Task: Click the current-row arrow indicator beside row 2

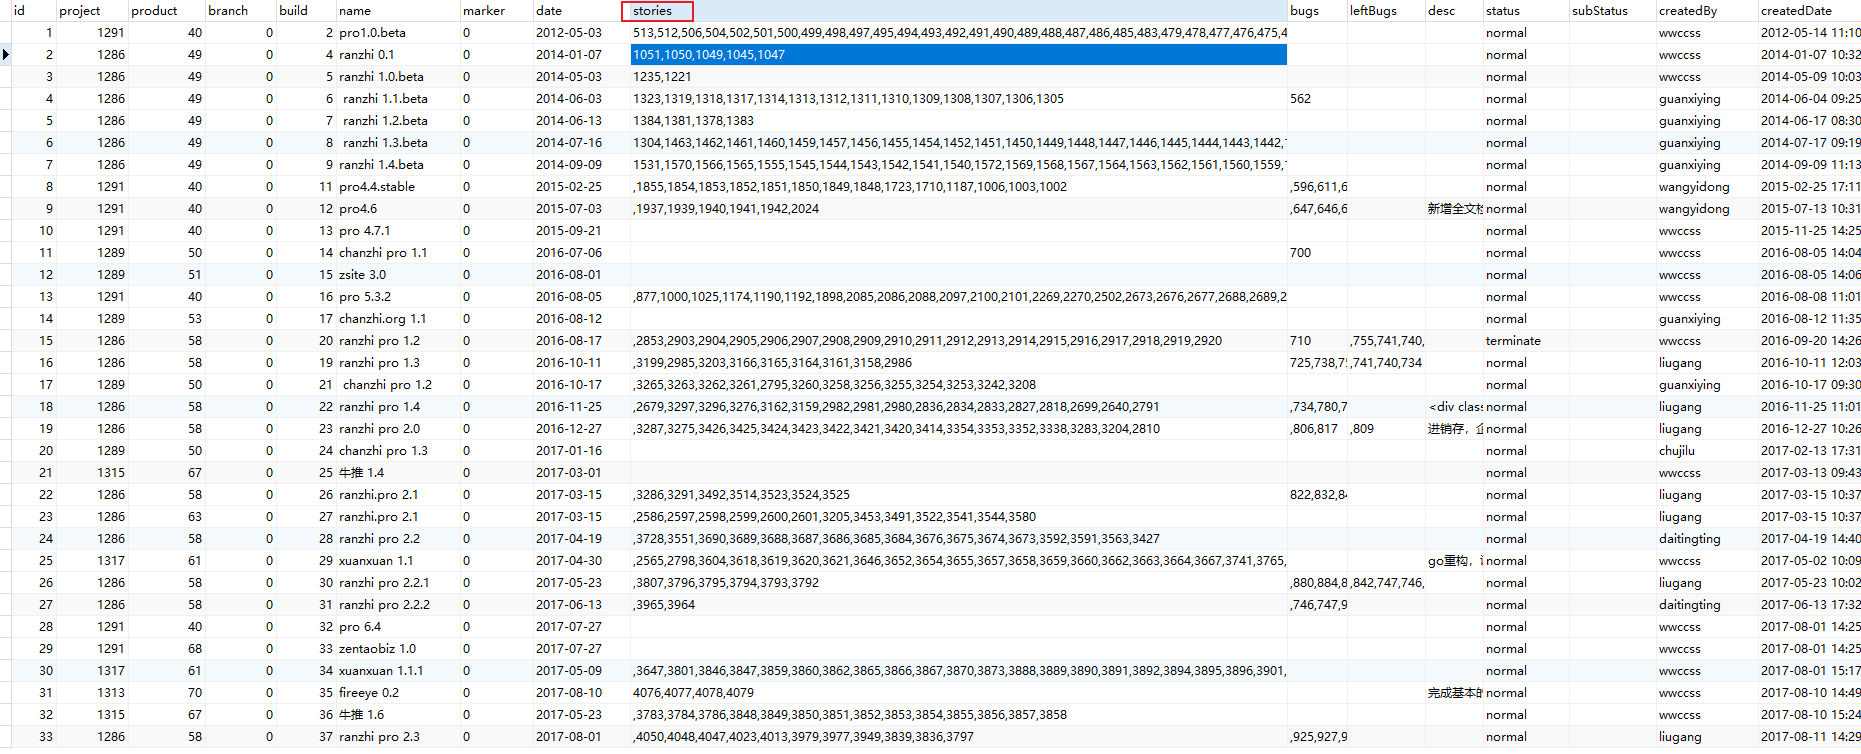Action: 6,54
